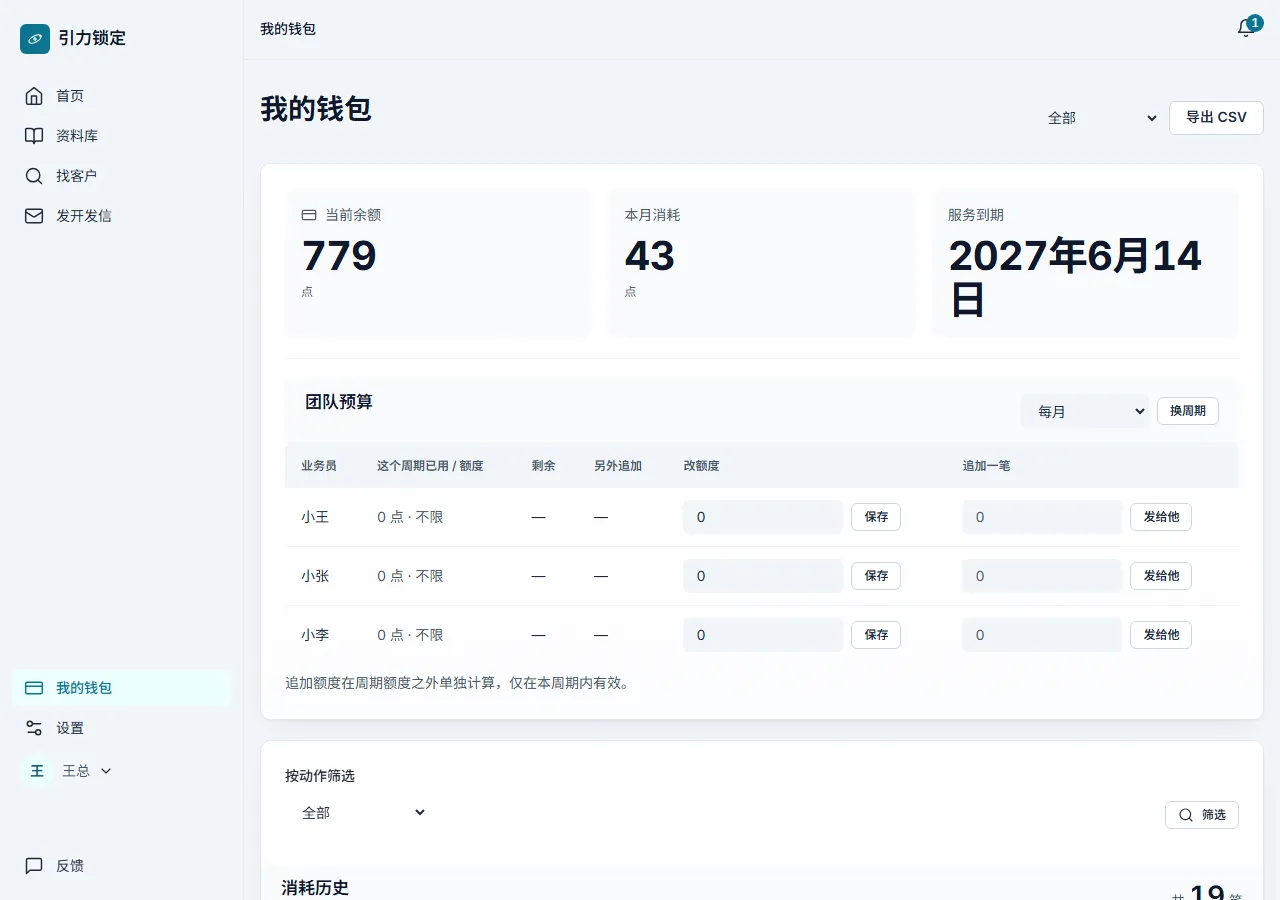The width and height of the screenshot is (1280, 900).
Task: Select 我的钱包 in the sidebar
Action: tap(122, 688)
